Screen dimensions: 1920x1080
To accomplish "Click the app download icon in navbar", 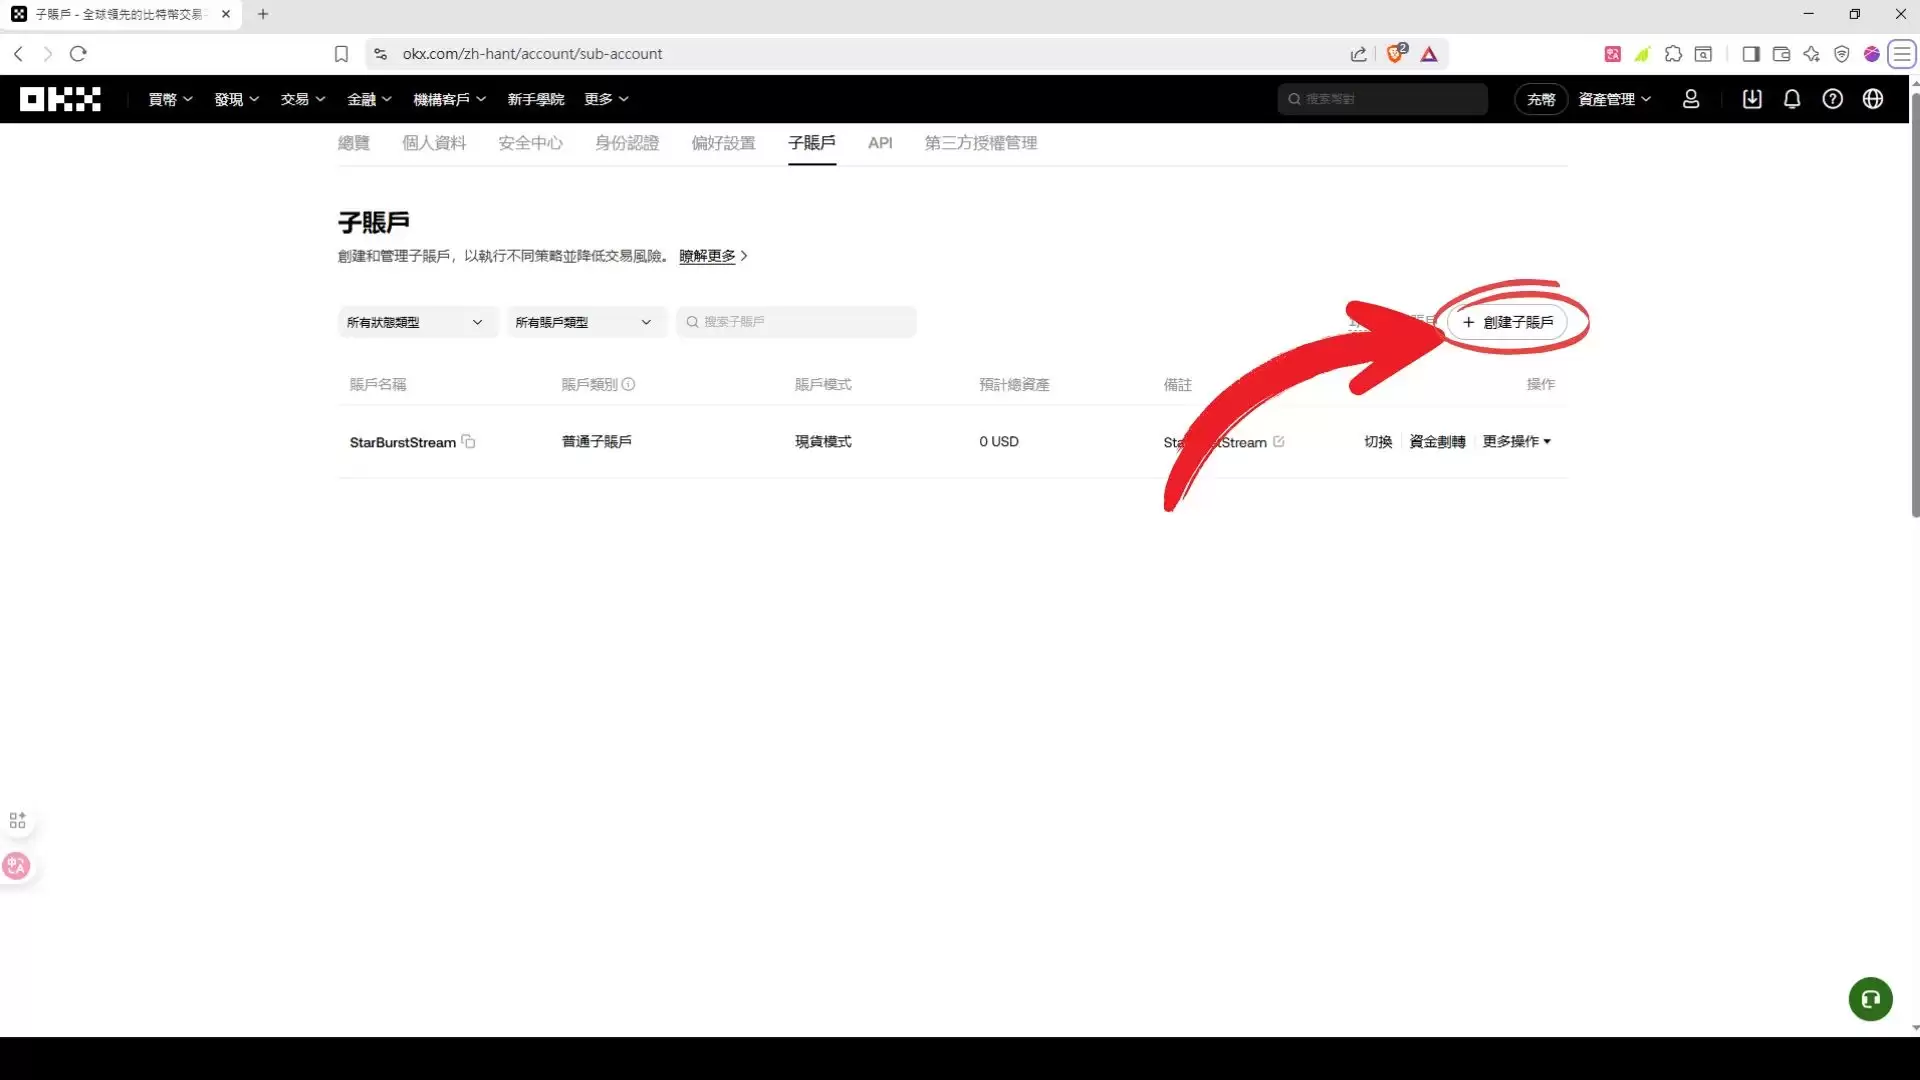I will pyautogui.click(x=1752, y=99).
